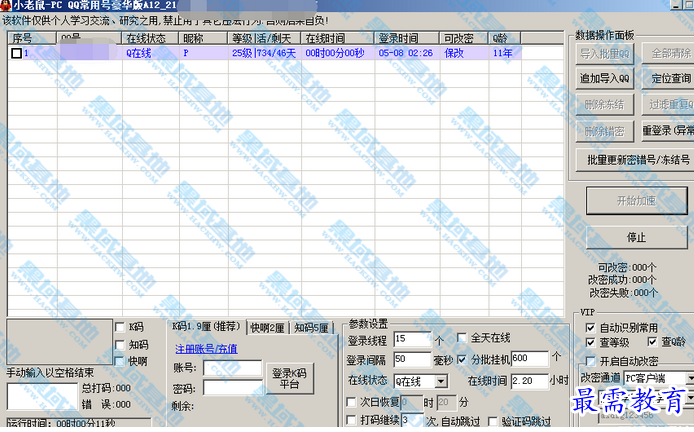Select the 05-08 02:26 login time cell

[x=407, y=53]
